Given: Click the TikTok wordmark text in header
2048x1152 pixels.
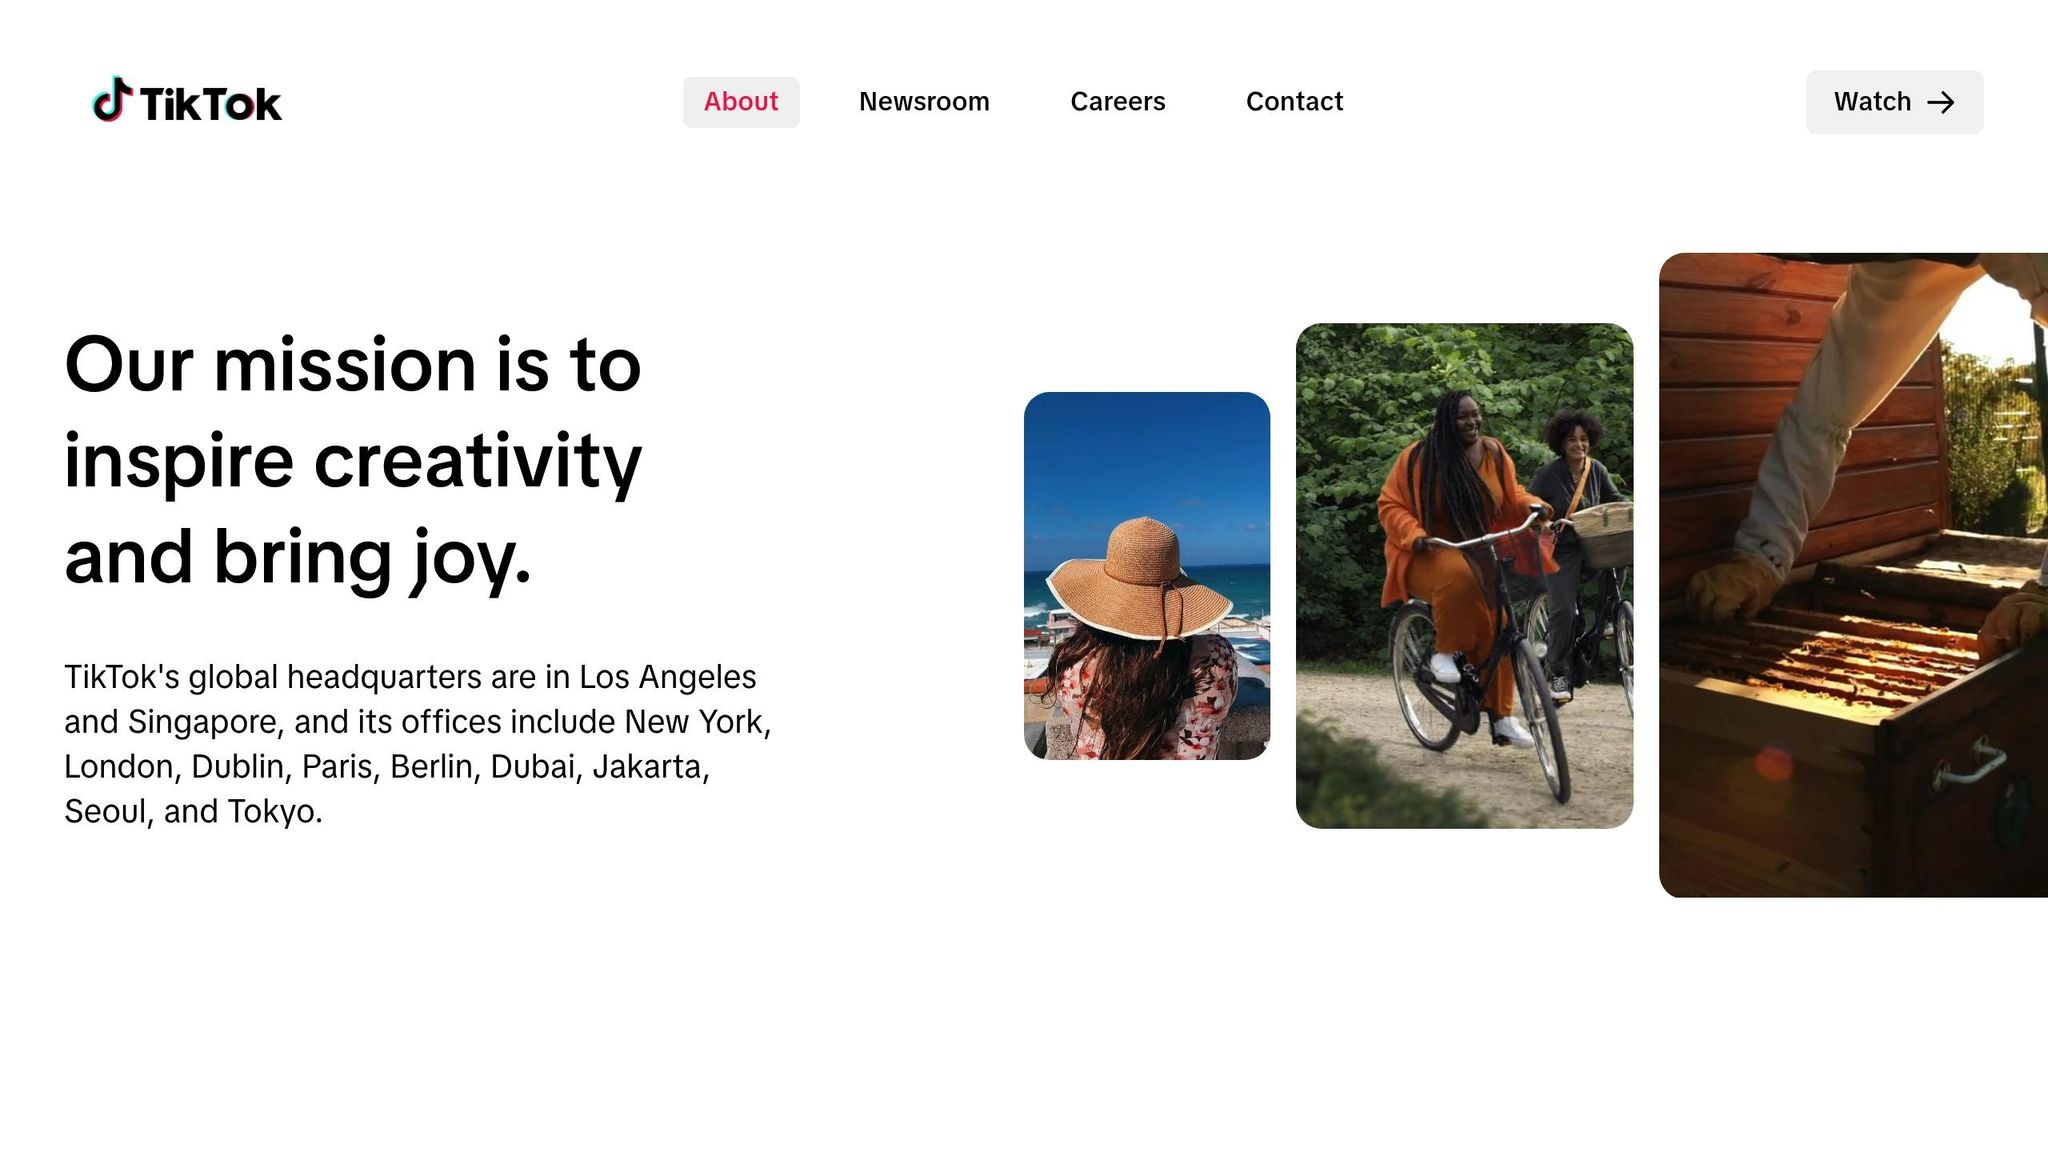Looking at the screenshot, I should click(210, 104).
